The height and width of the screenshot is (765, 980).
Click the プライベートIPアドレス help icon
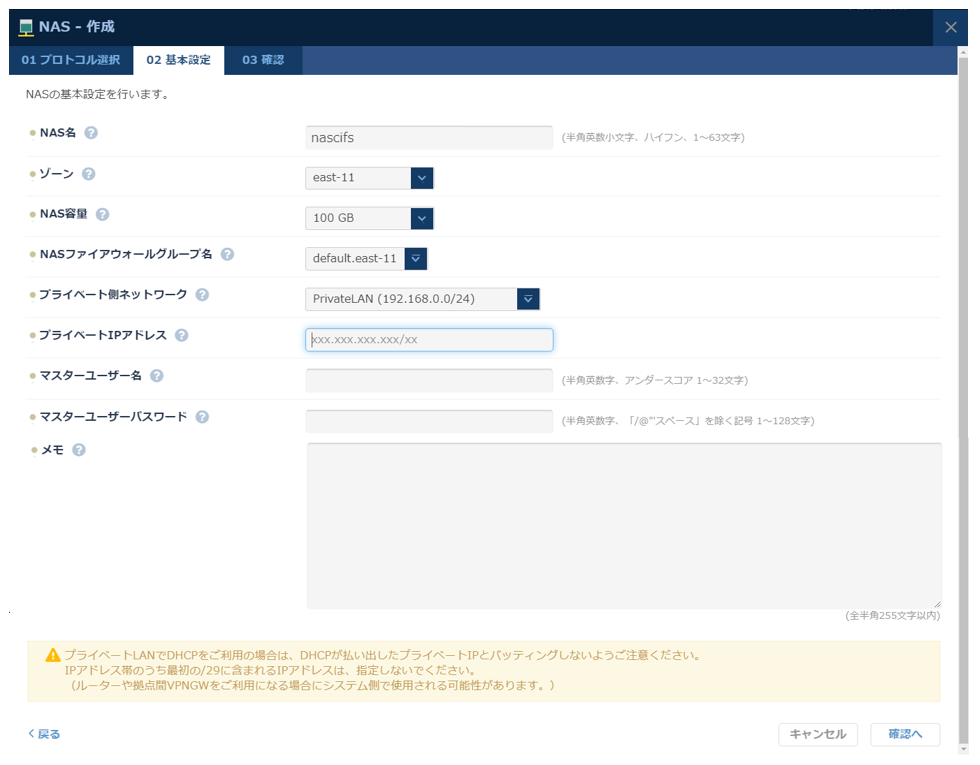181,335
